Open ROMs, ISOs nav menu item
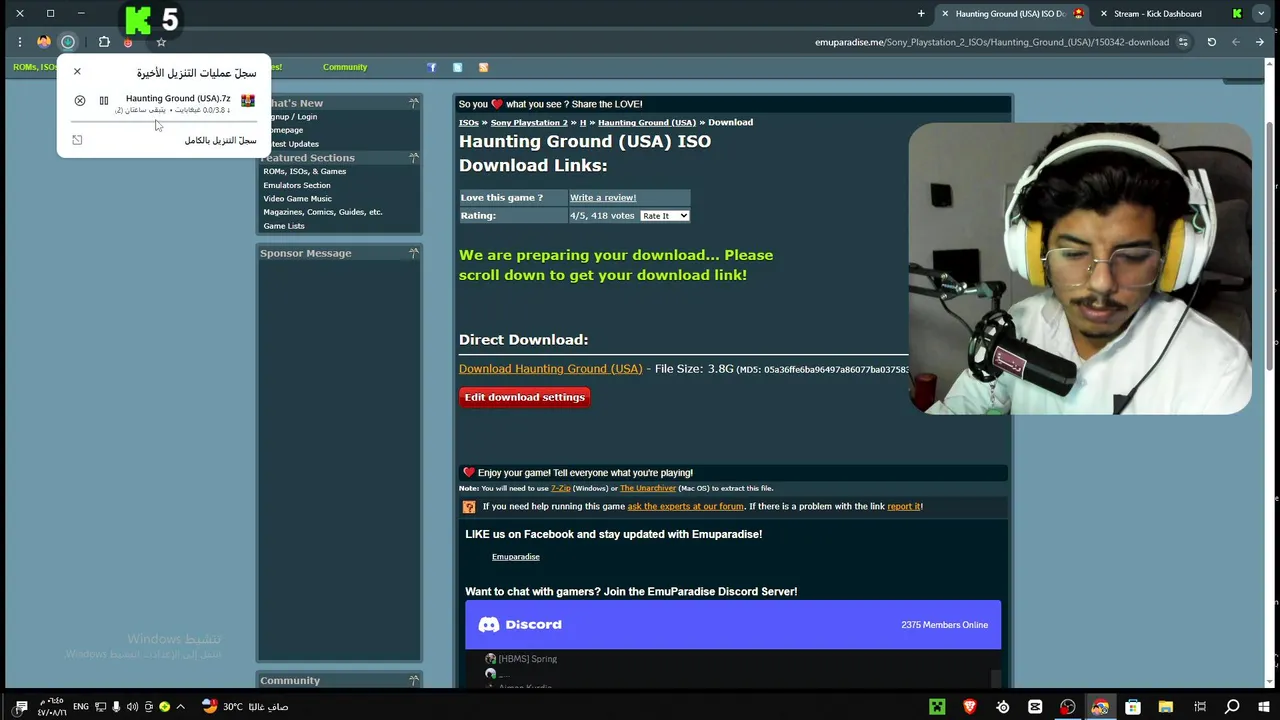The image size is (1280, 720). [35, 67]
